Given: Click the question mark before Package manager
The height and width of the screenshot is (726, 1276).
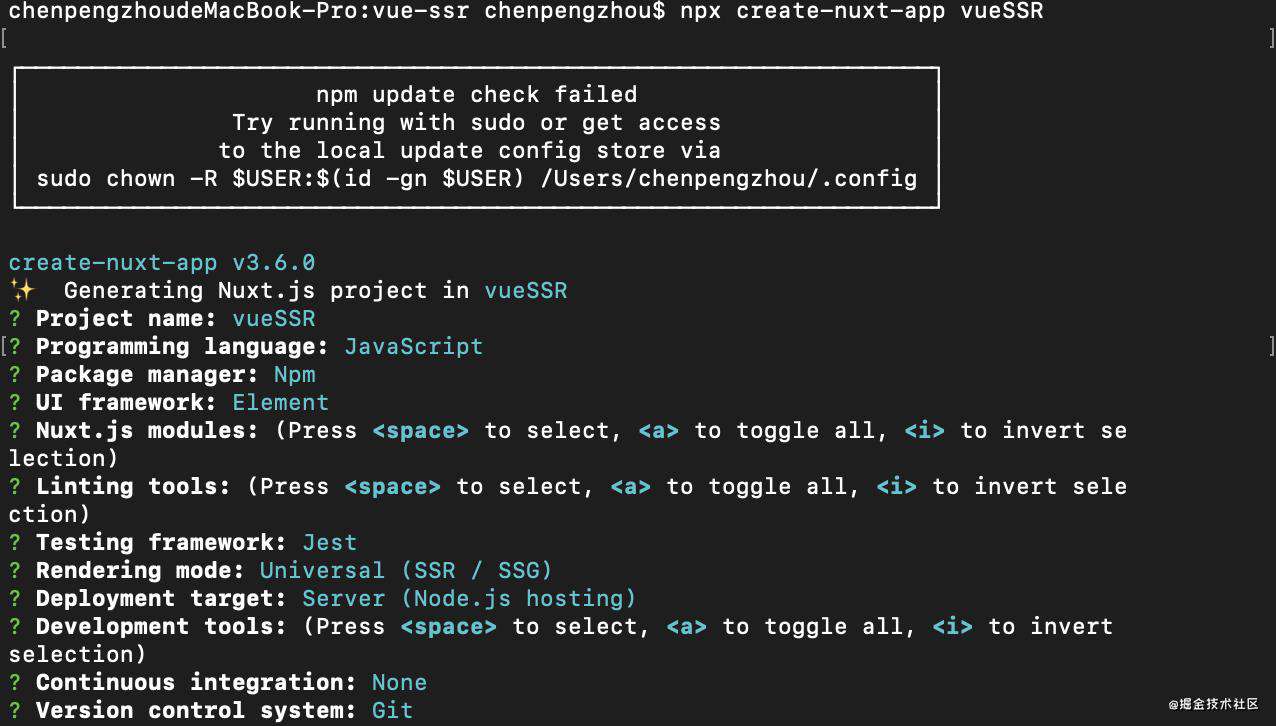Looking at the screenshot, I should pos(15,374).
